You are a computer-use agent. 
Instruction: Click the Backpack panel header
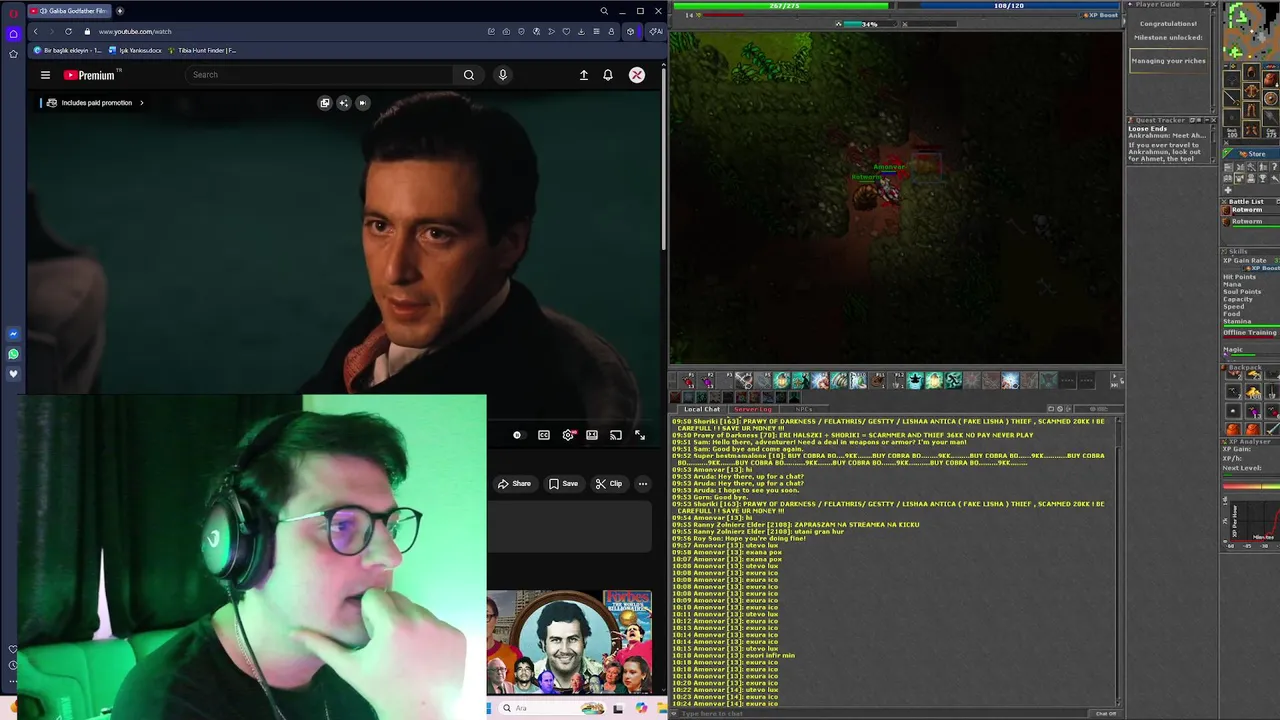pyautogui.click(x=1250, y=368)
